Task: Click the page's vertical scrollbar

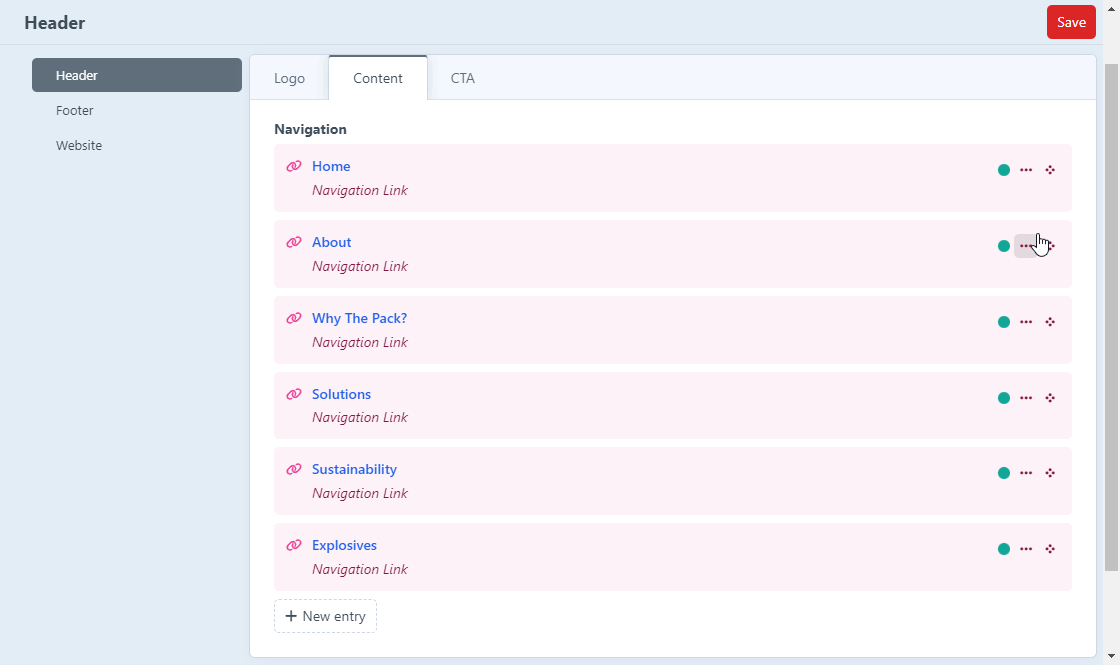Action: pos(1111,315)
